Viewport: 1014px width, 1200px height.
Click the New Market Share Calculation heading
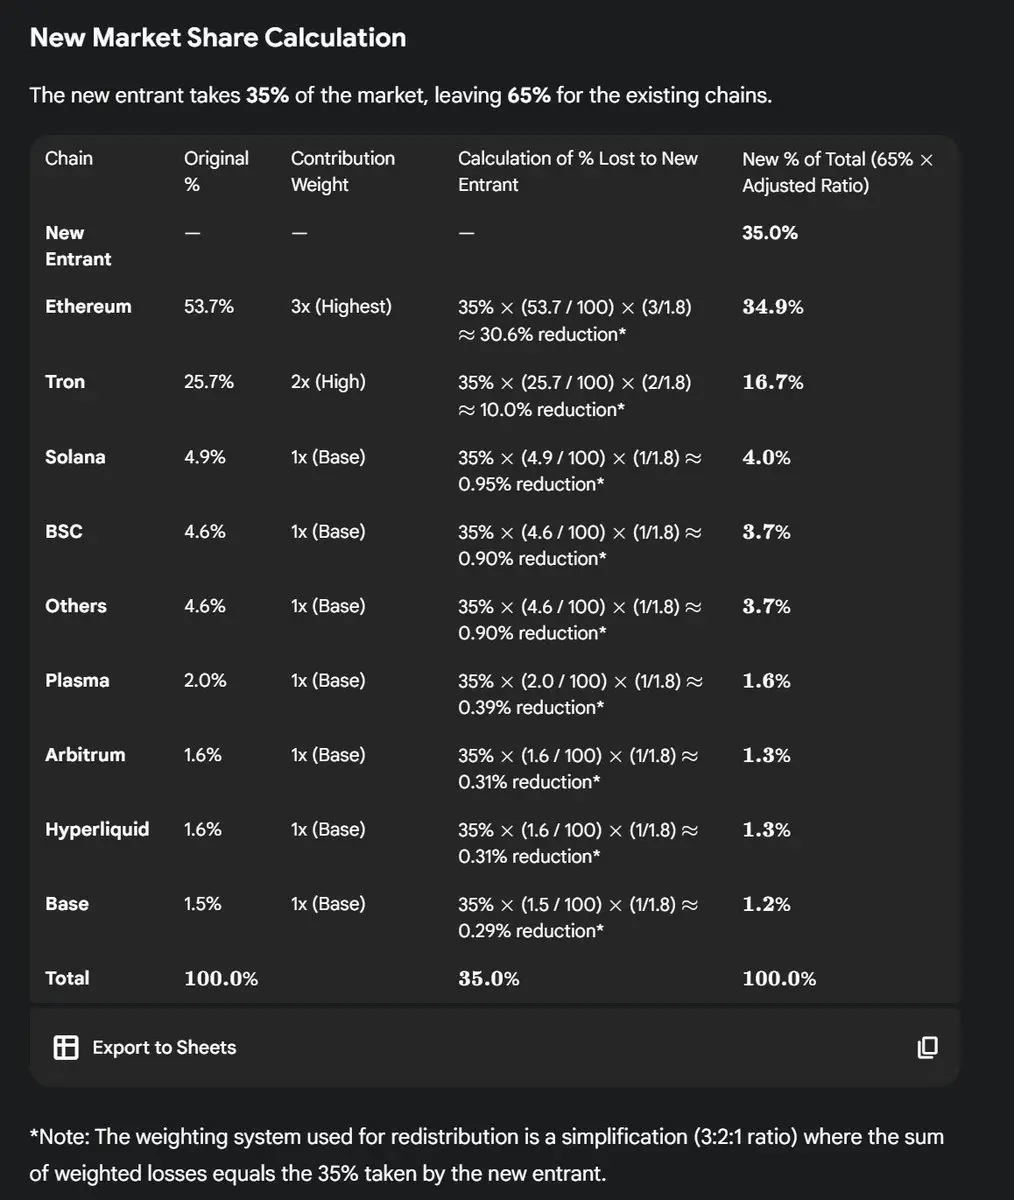tap(218, 38)
